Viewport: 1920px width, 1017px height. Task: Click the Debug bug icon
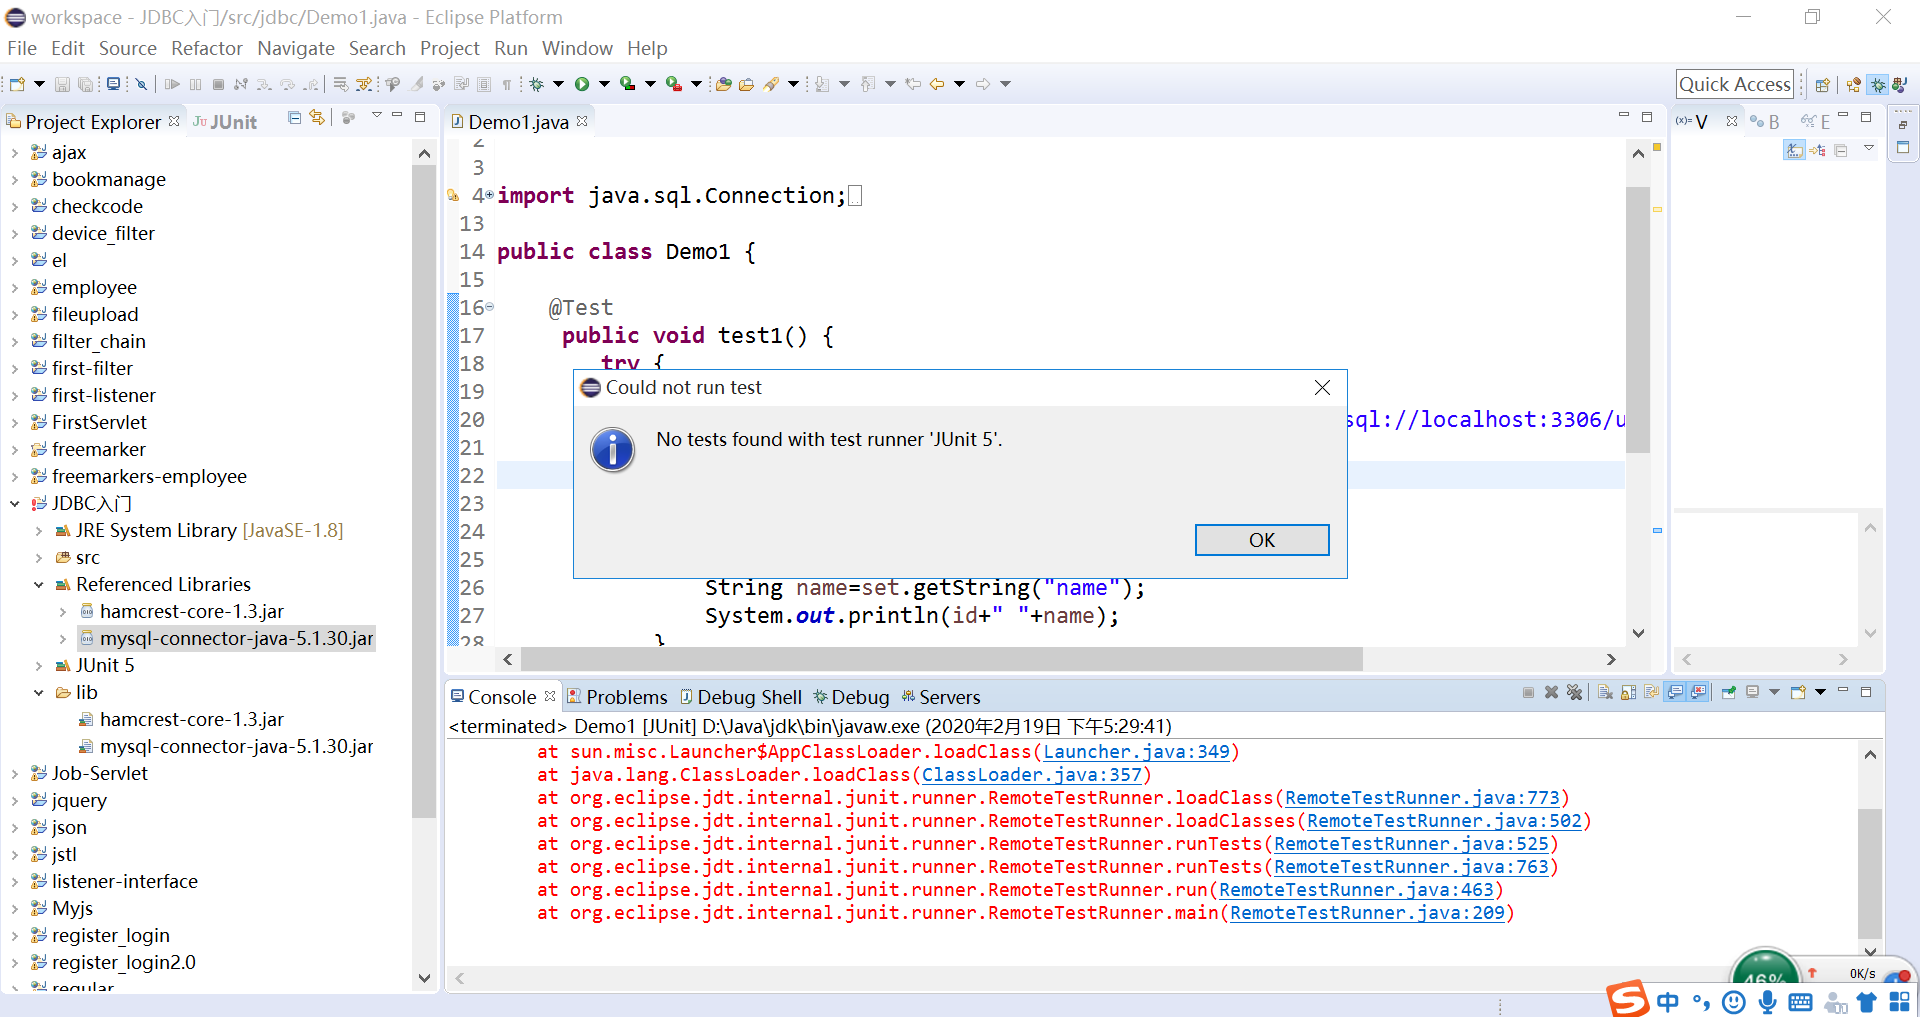[536, 84]
